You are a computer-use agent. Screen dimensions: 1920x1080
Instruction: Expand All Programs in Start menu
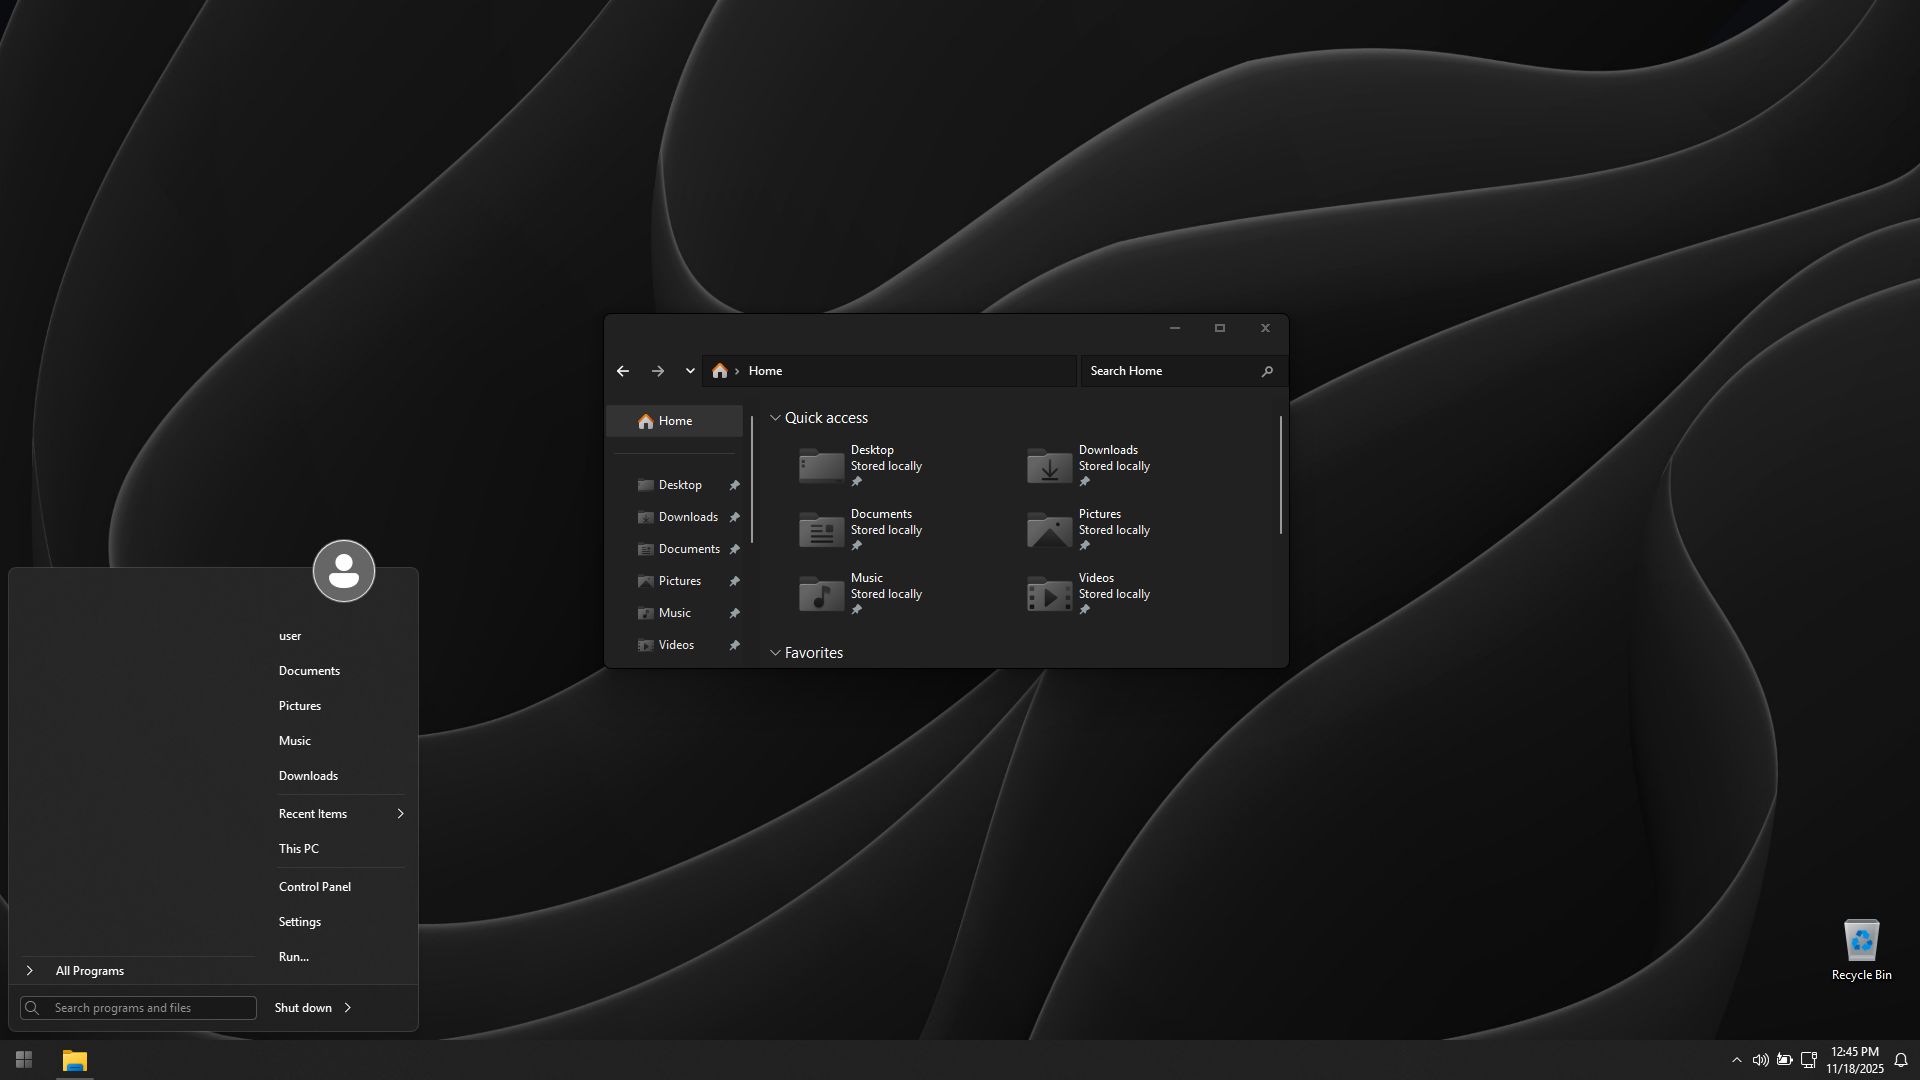tap(89, 971)
